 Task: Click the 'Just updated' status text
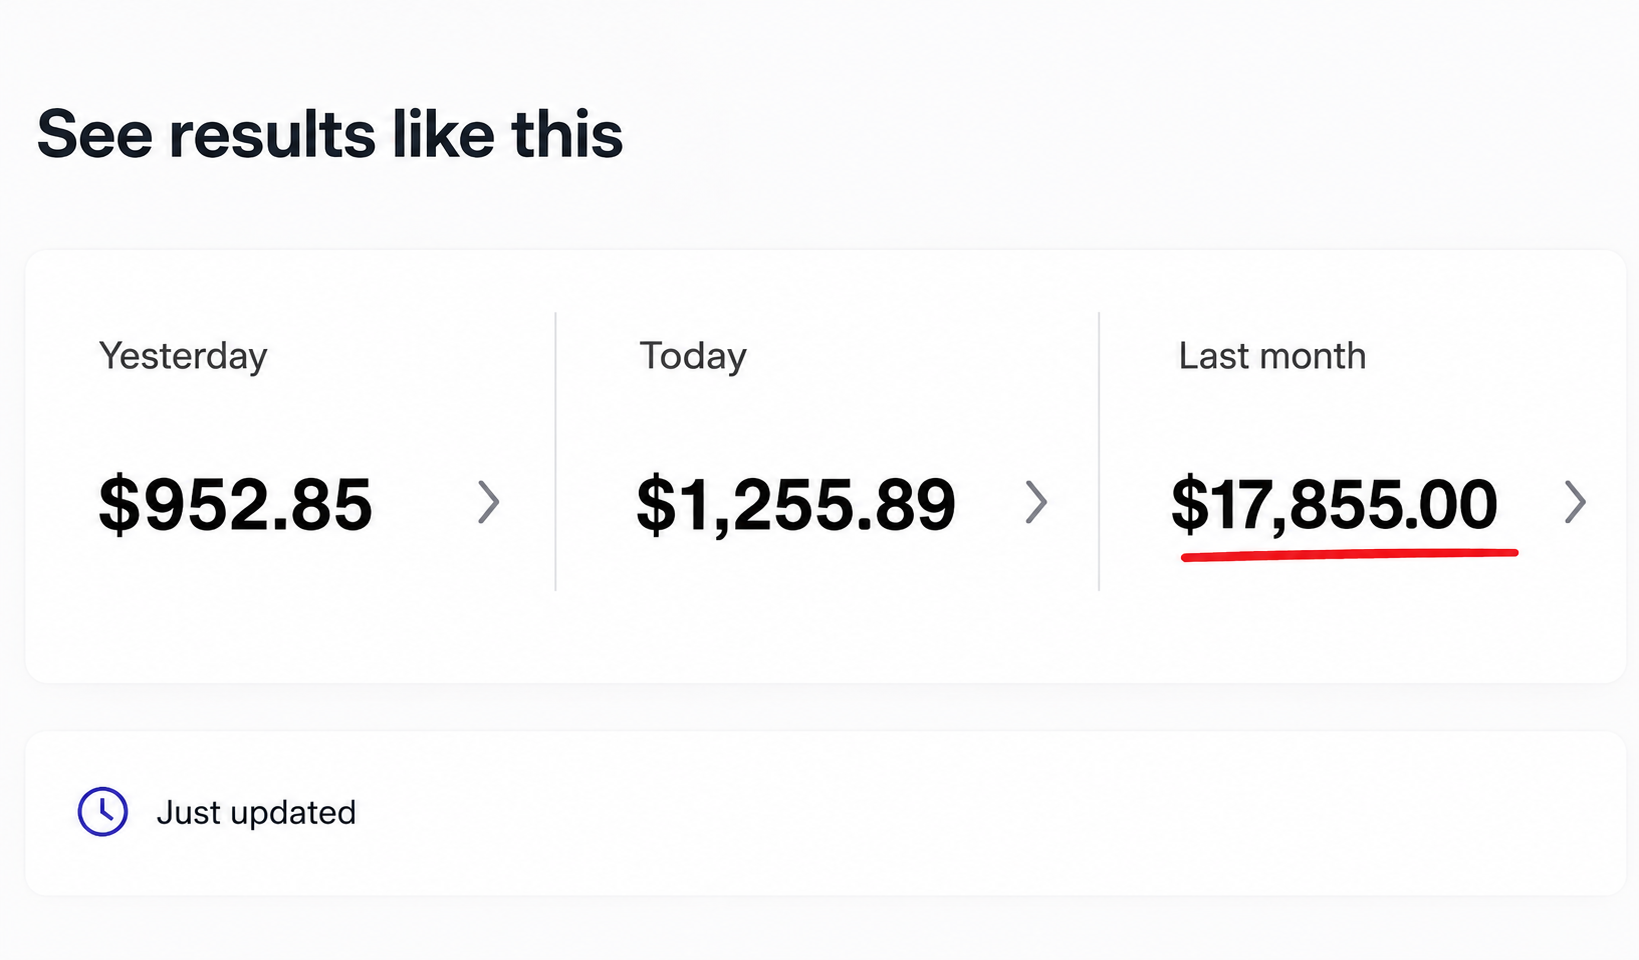[x=256, y=812]
